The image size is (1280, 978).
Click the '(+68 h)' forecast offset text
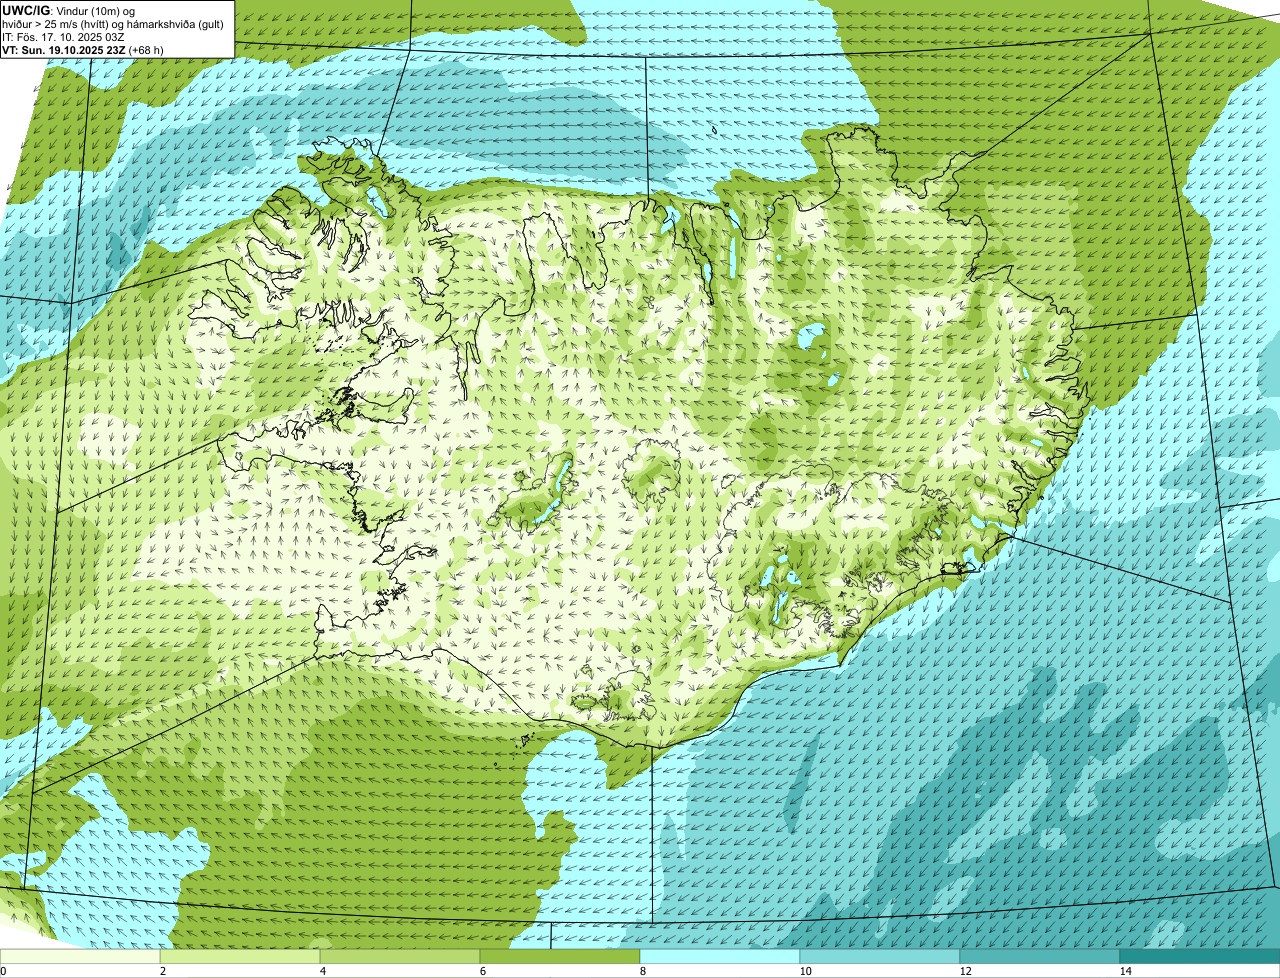(x=146, y=49)
